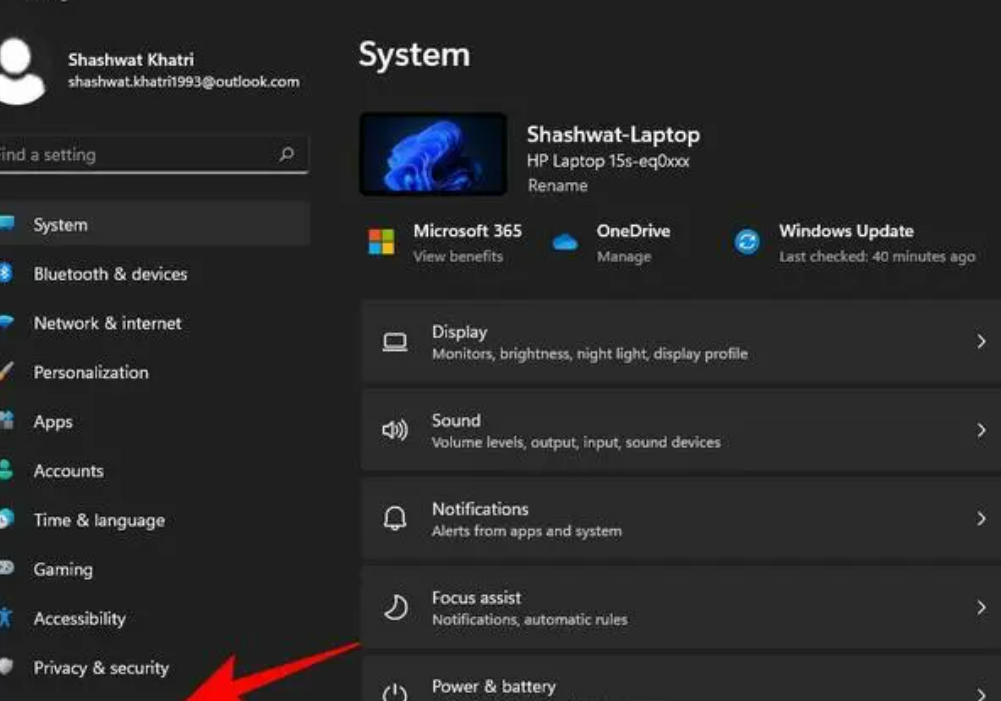Image resolution: width=1001 pixels, height=701 pixels.
Task: Open the Power & battery row
Action: tap(681, 678)
